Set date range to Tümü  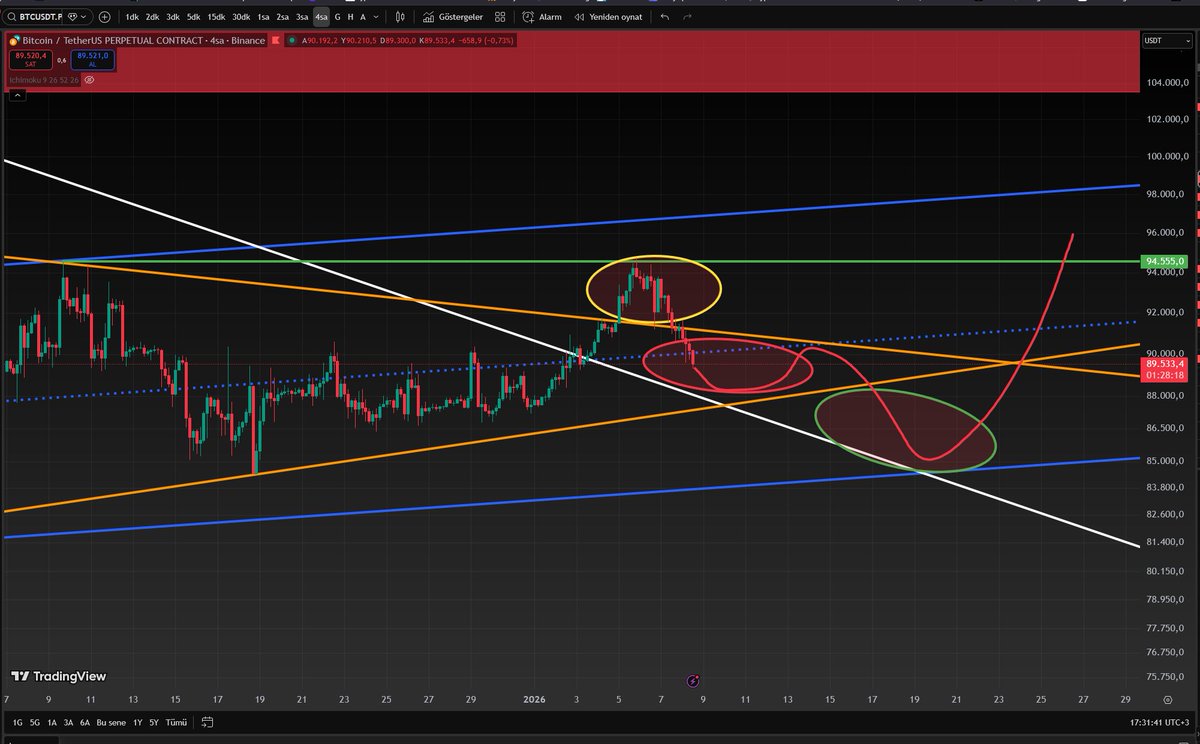coord(176,722)
